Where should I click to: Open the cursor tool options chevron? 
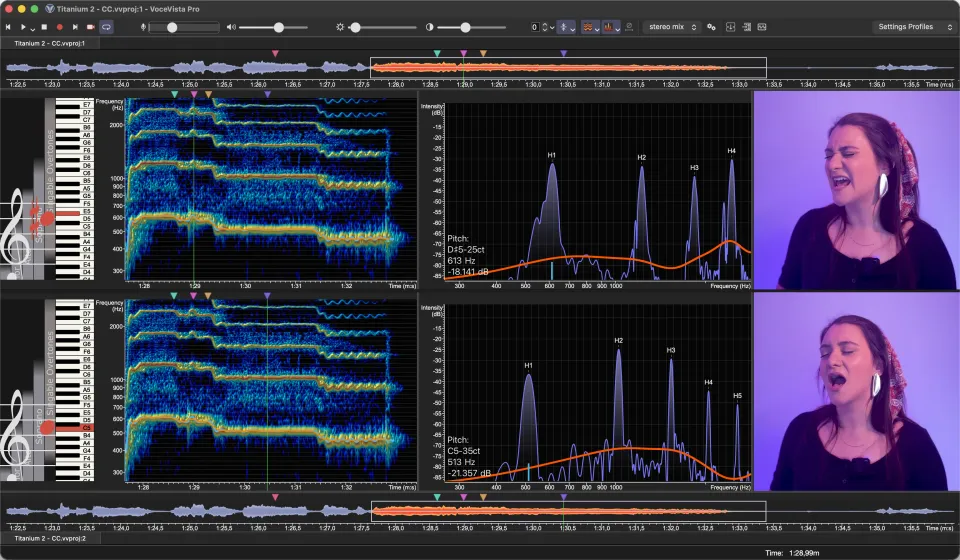572,29
